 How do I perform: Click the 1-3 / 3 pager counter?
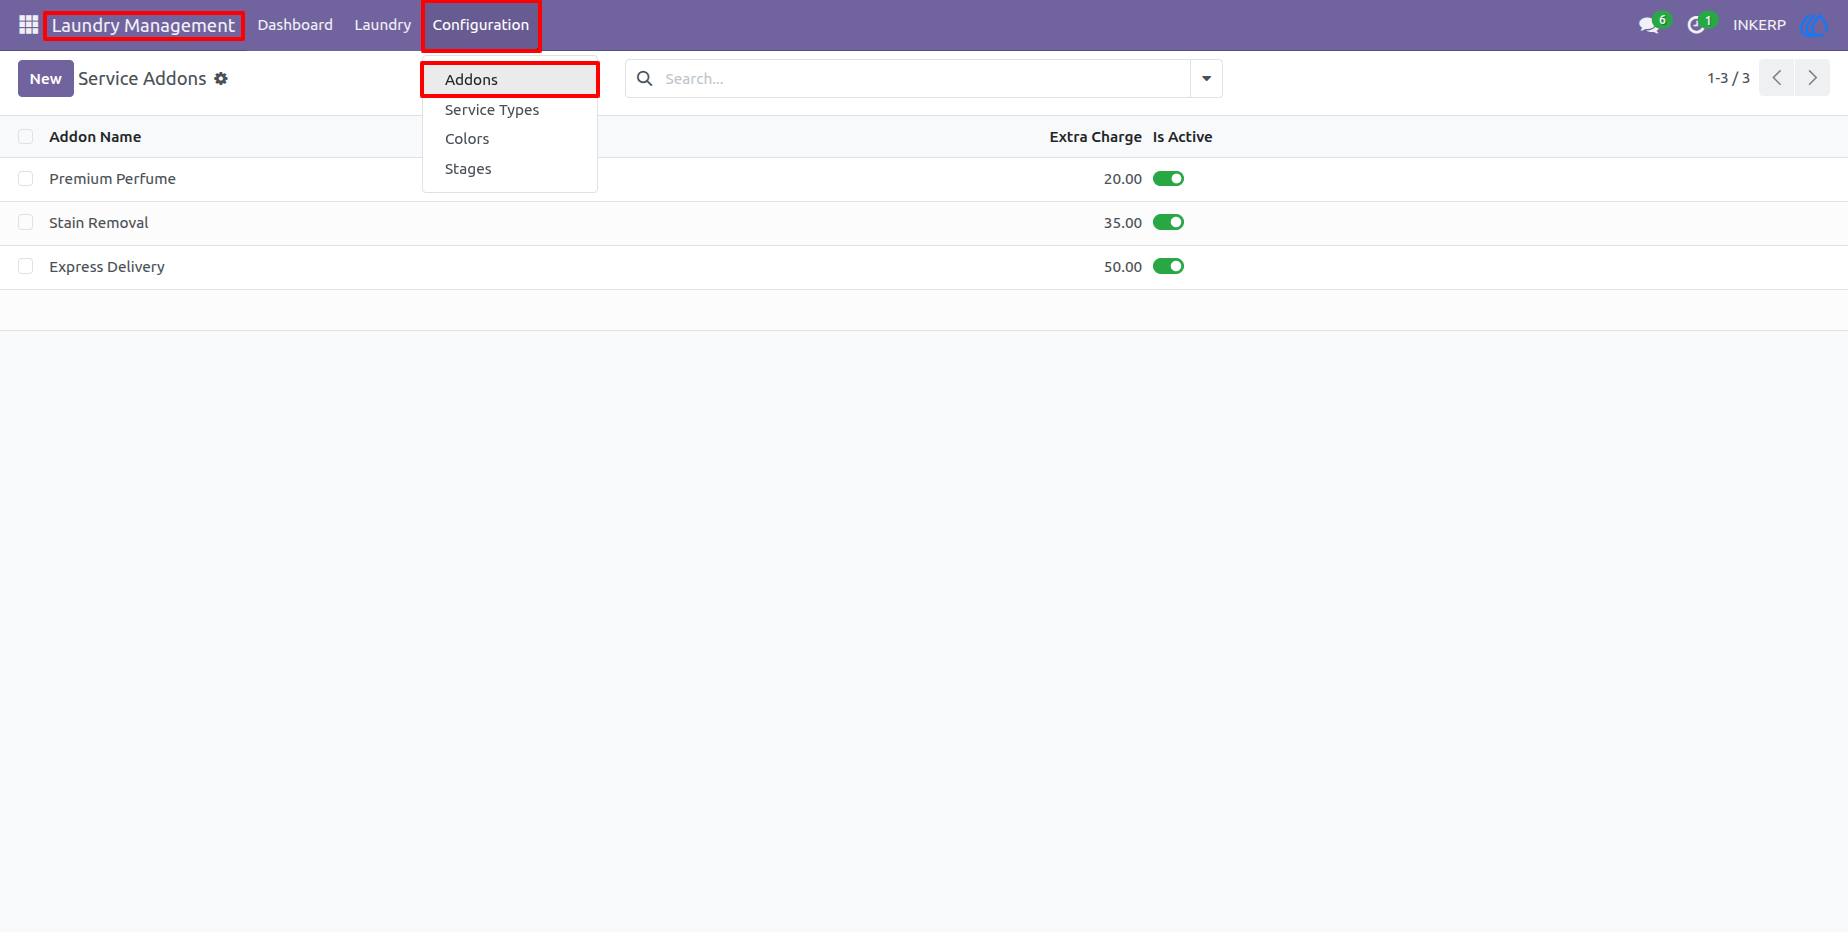[x=1728, y=78]
